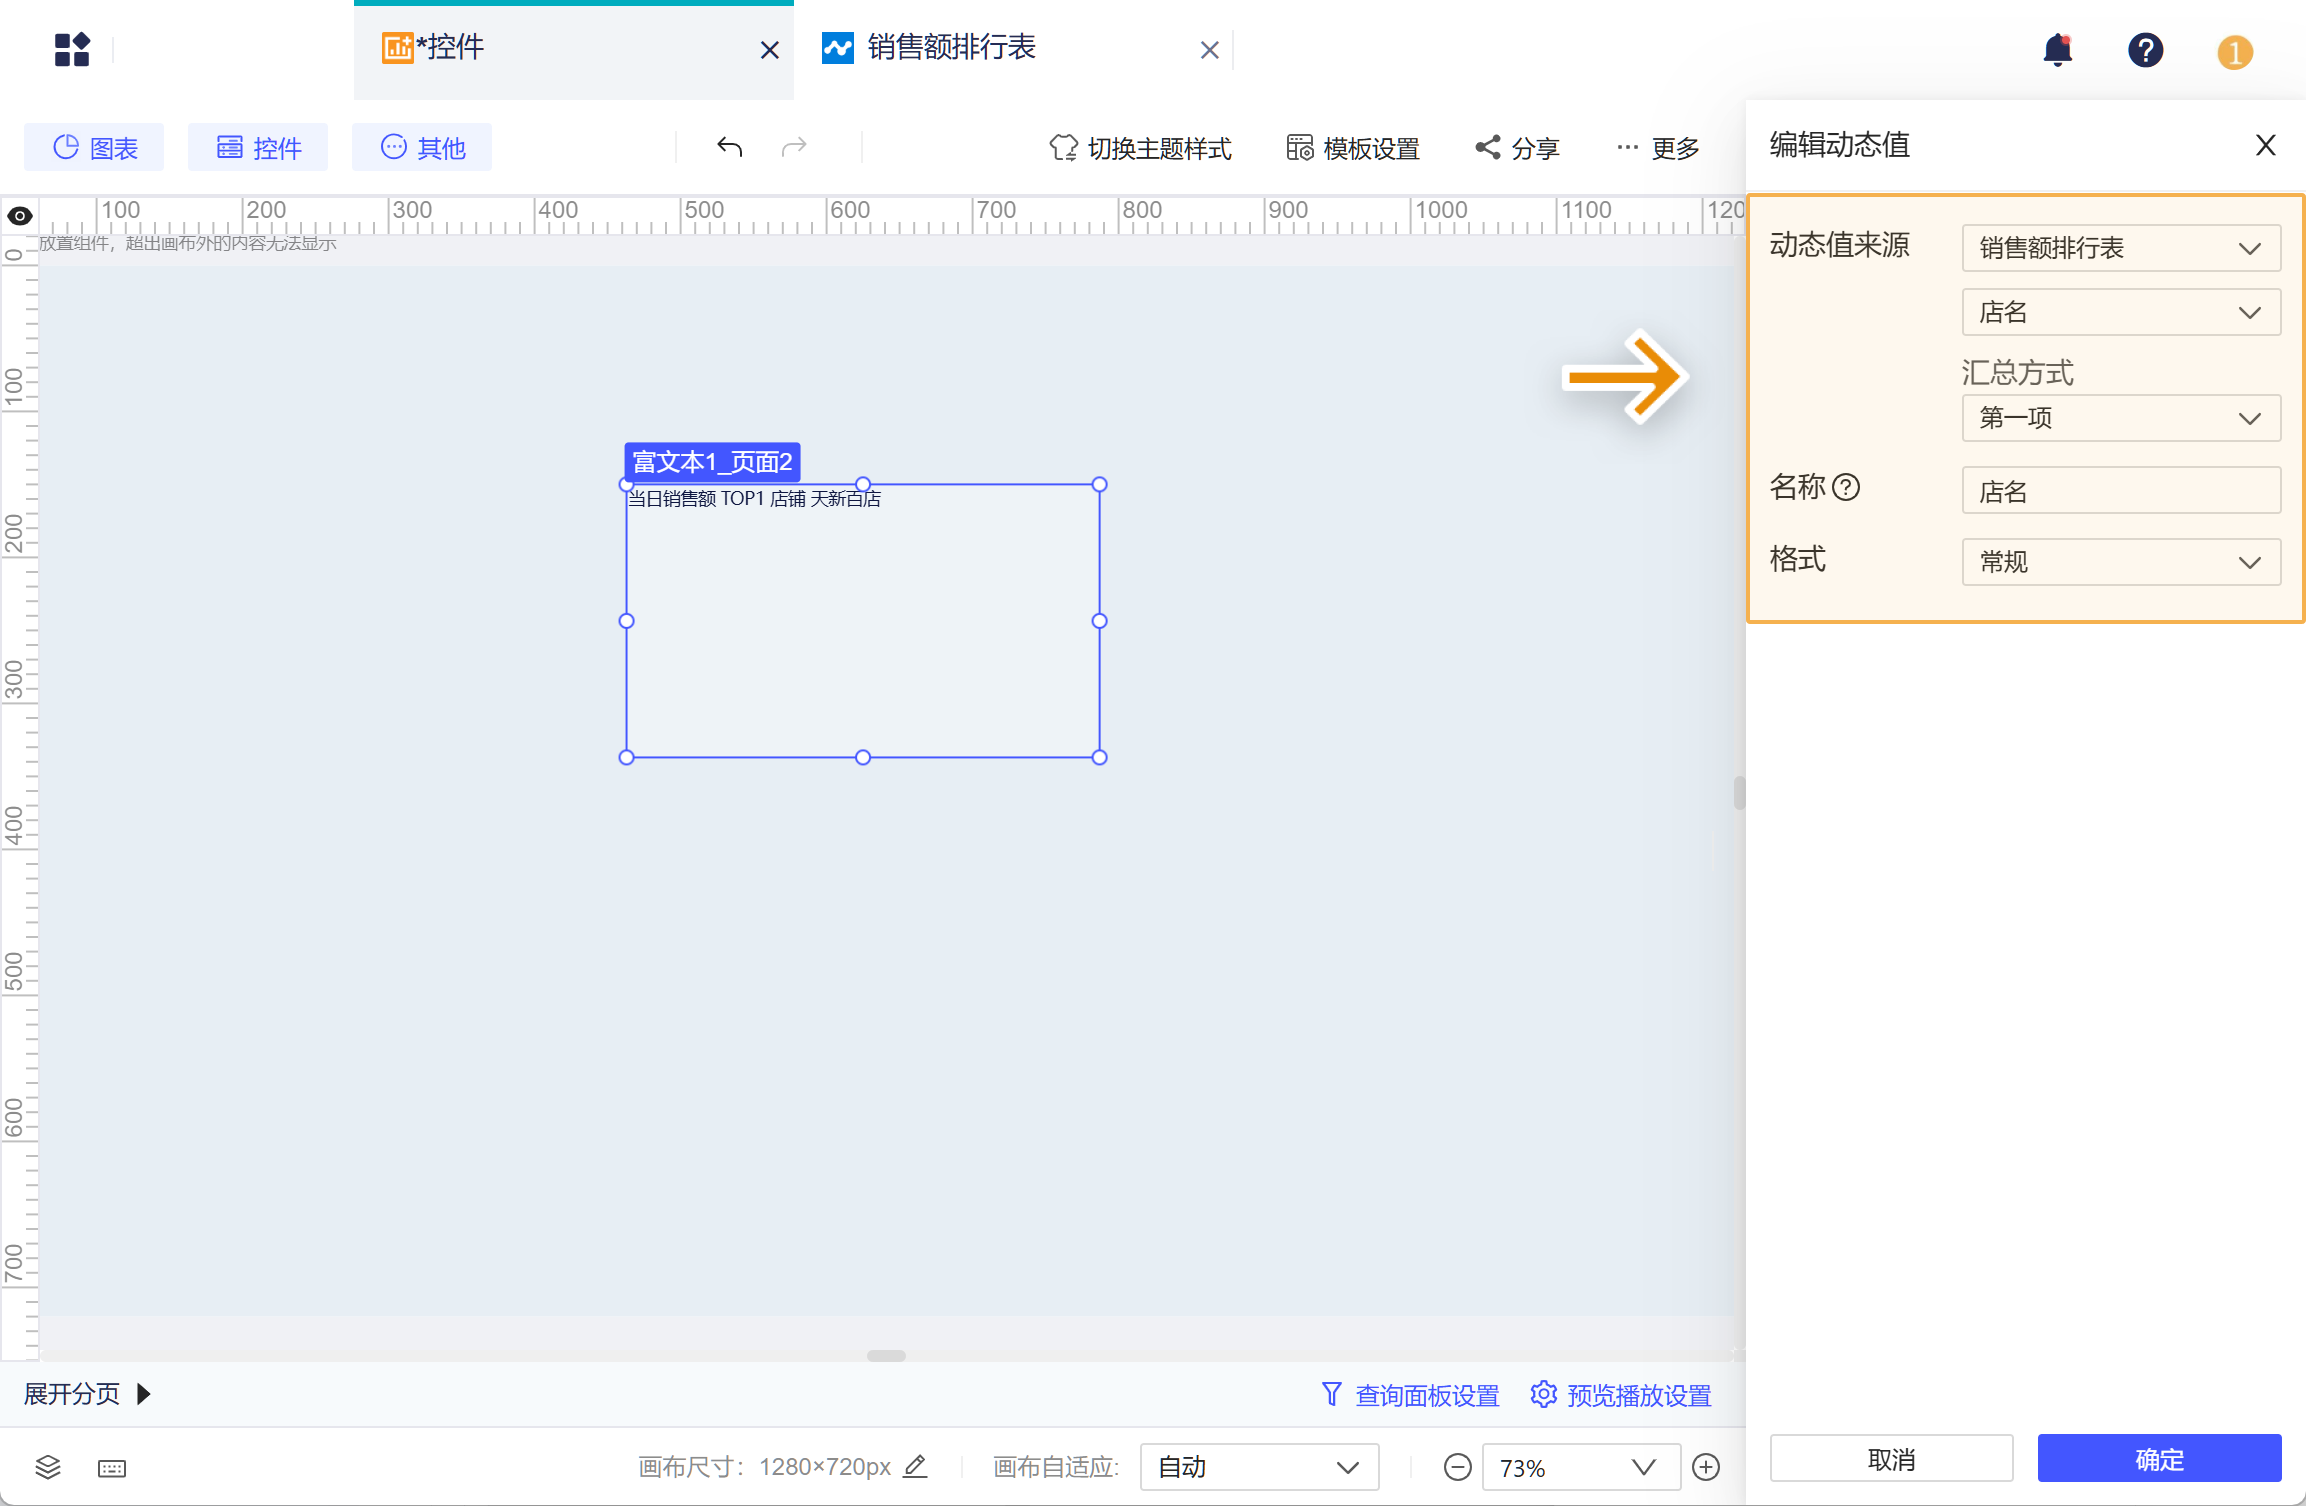Open the 画布自适应 canvas-fit dropdown set to 自动
2306x1506 pixels.
pos(1258,1466)
